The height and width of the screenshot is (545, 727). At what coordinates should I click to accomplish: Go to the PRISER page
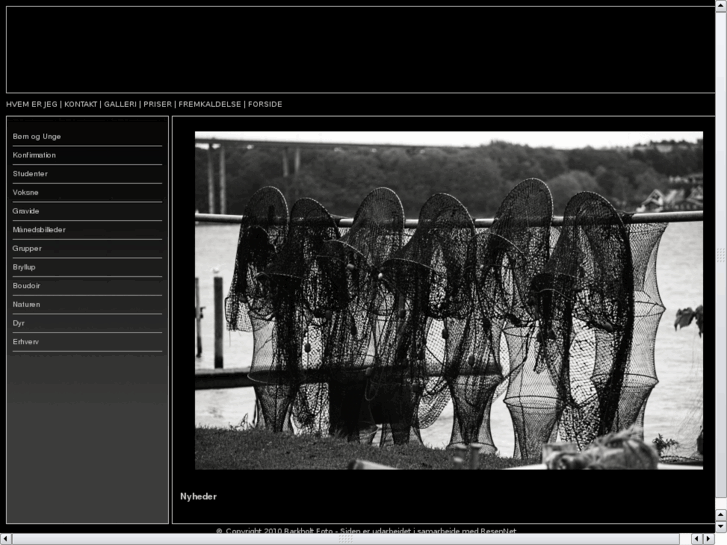pos(157,104)
